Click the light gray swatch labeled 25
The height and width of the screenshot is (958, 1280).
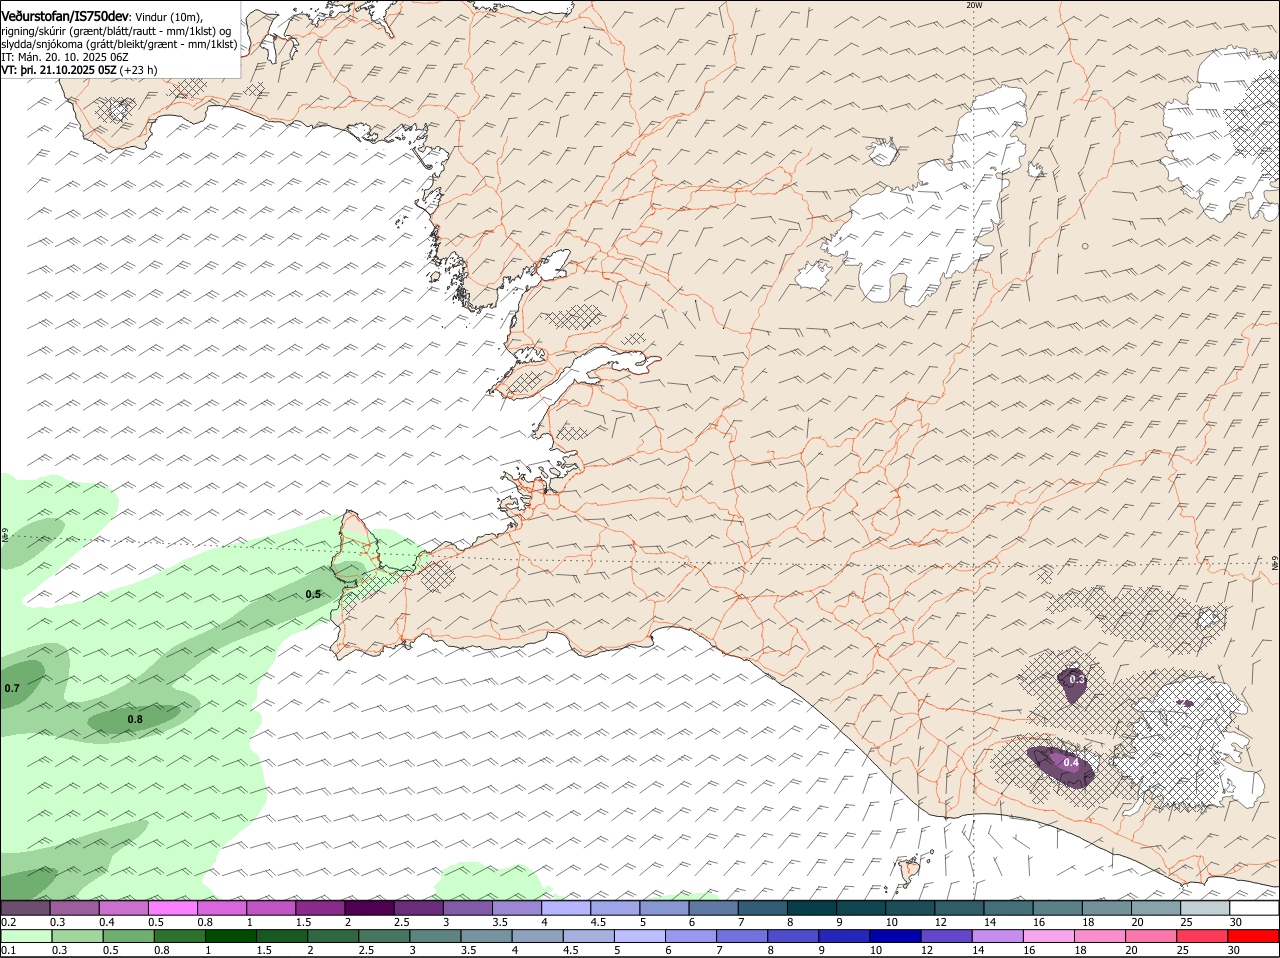tap(1206, 908)
